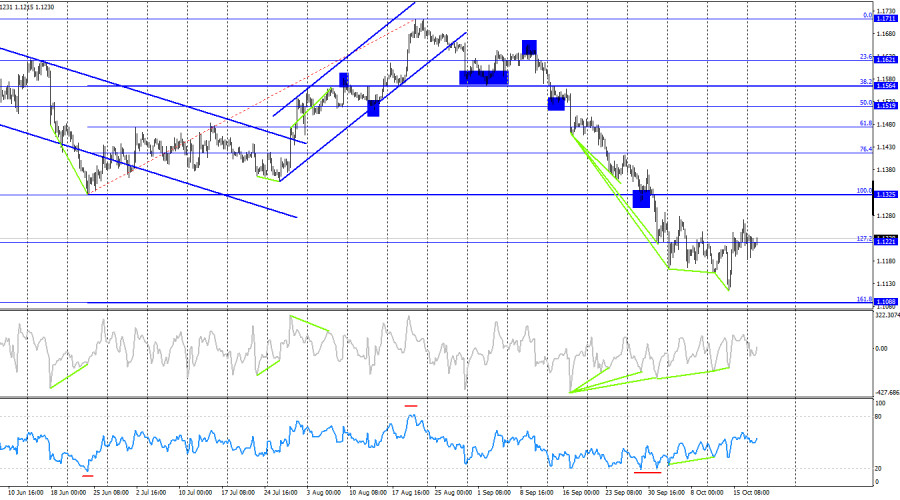The image size is (900, 500).
Task: Click the 8 Sep 16:00 date label
Action: 537,493
